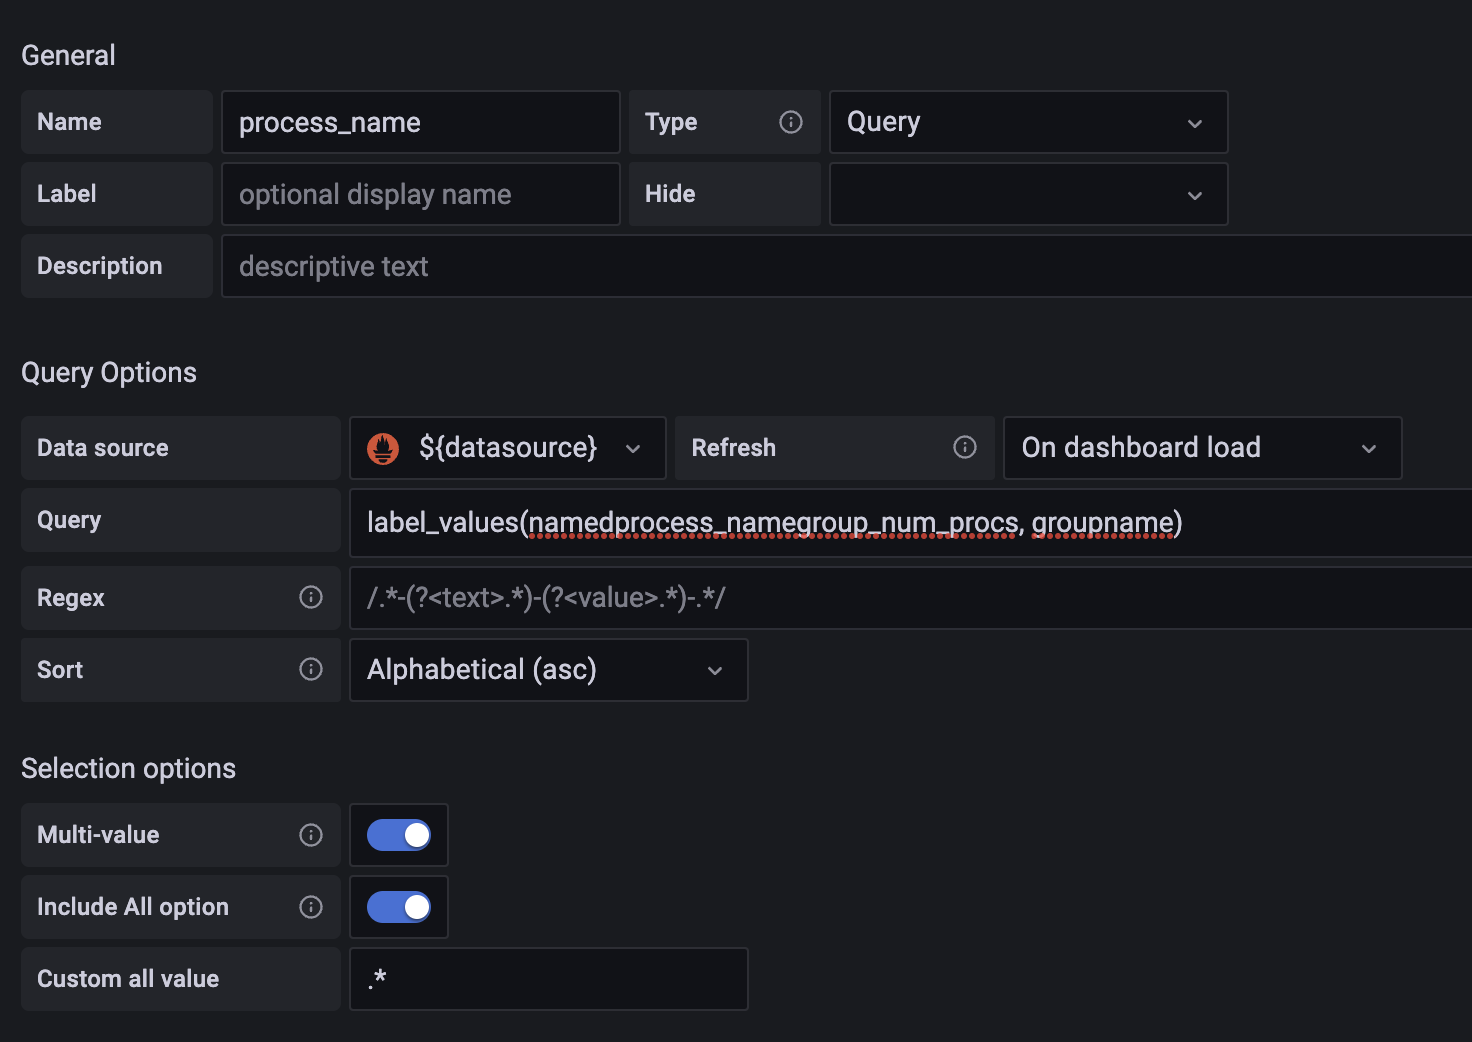Open the variable Type dropdown
1472x1042 pixels.
[1027, 122]
